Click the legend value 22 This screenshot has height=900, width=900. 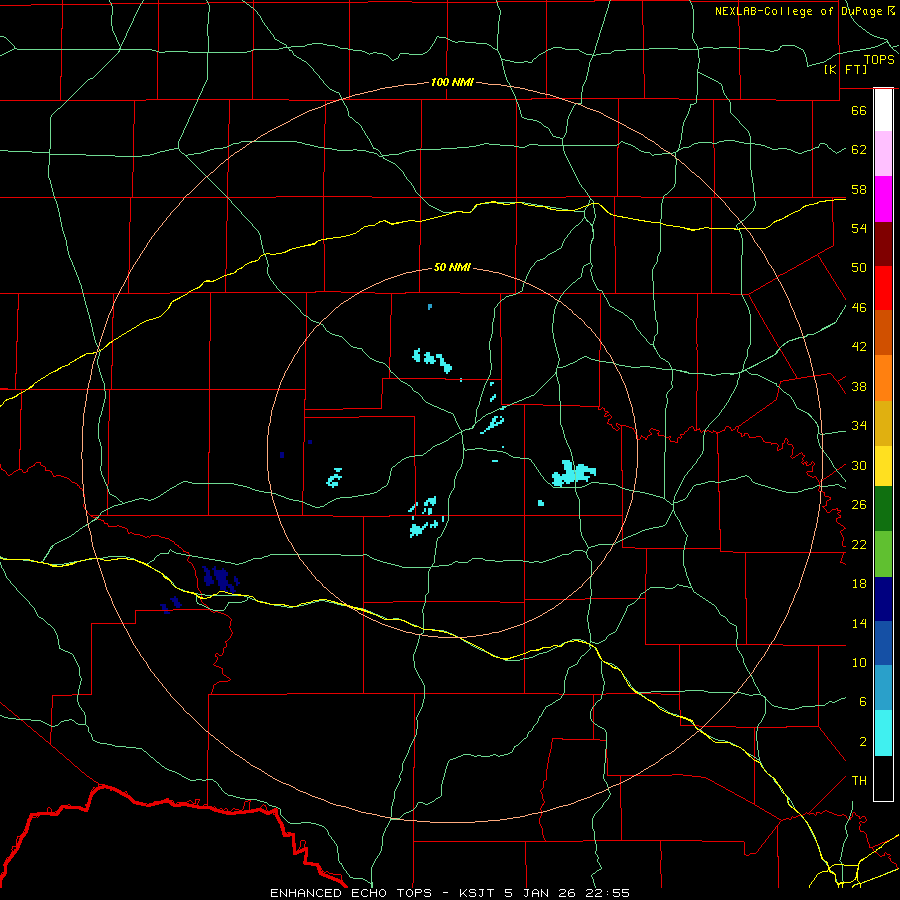click(x=859, y=544)
